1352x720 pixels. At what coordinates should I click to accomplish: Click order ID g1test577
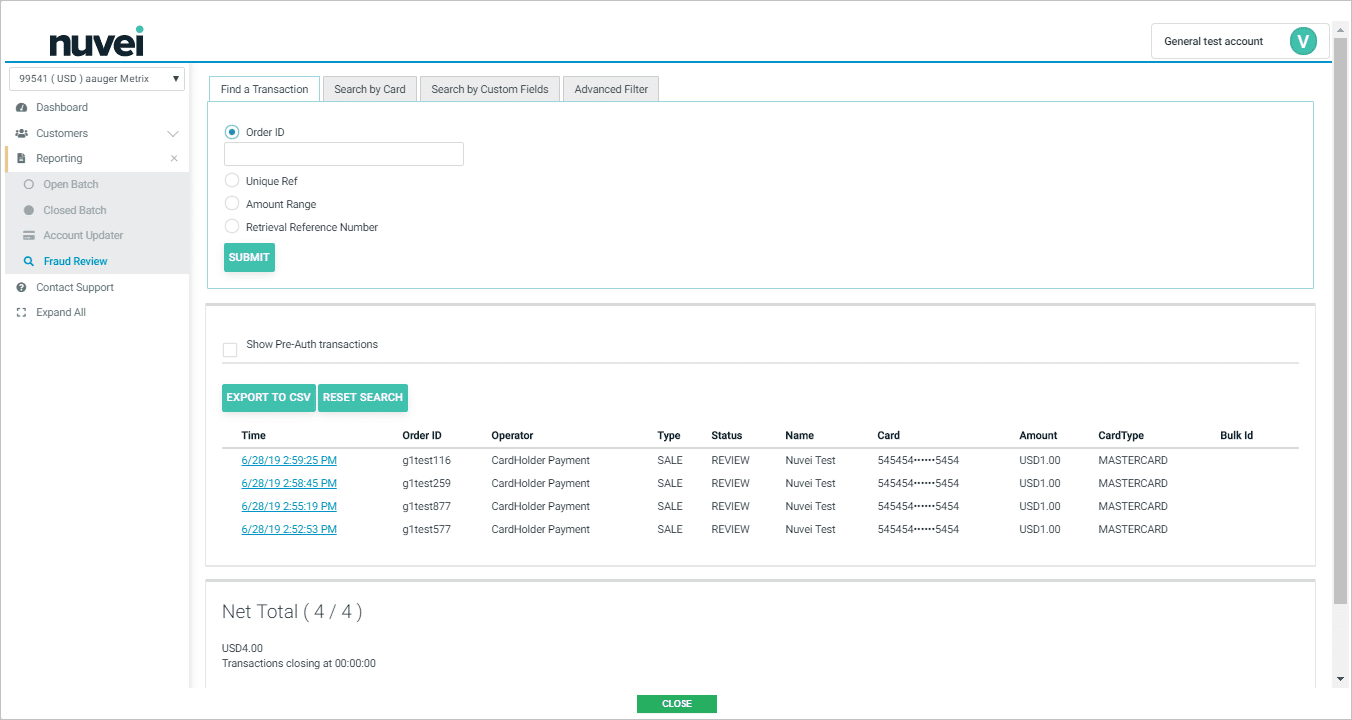427,529
